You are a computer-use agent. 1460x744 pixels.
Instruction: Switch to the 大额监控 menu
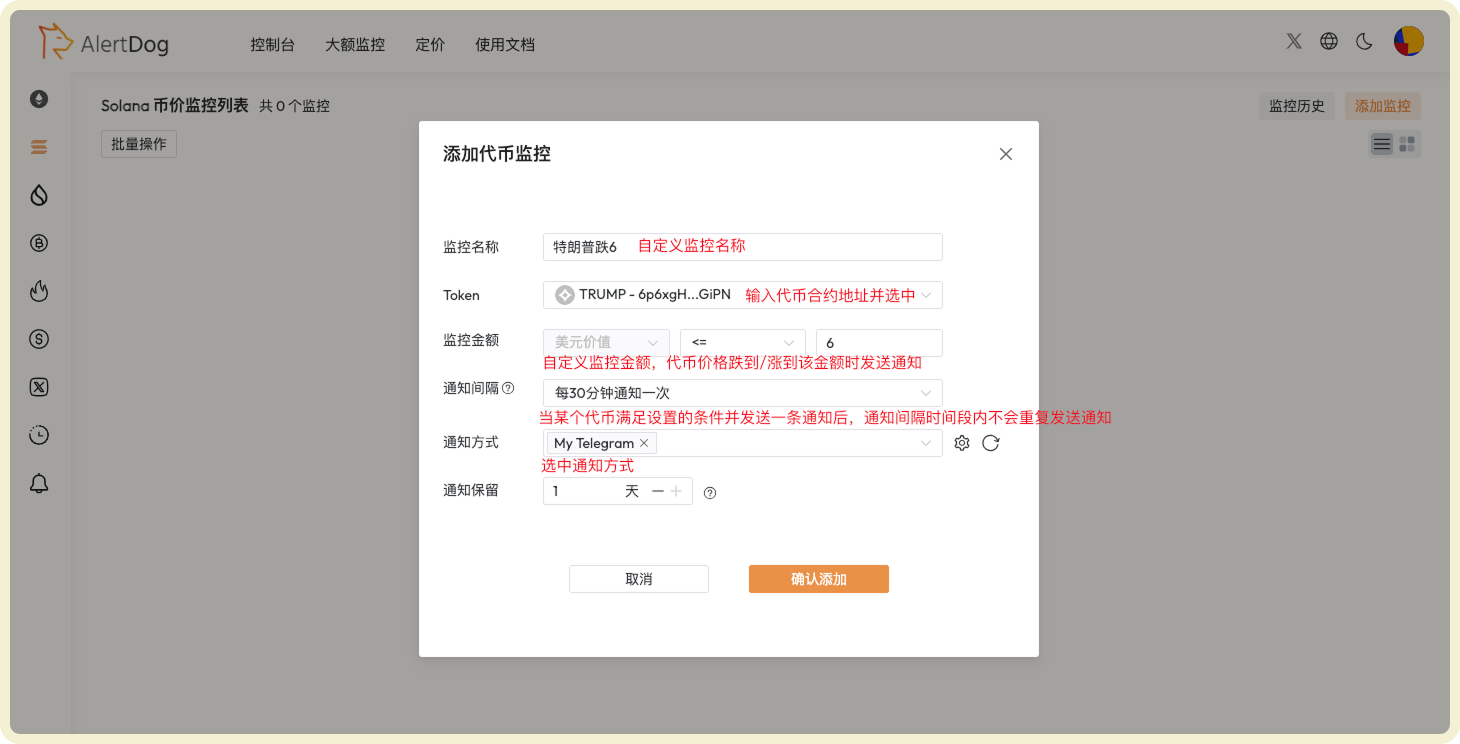coord(355,44)
